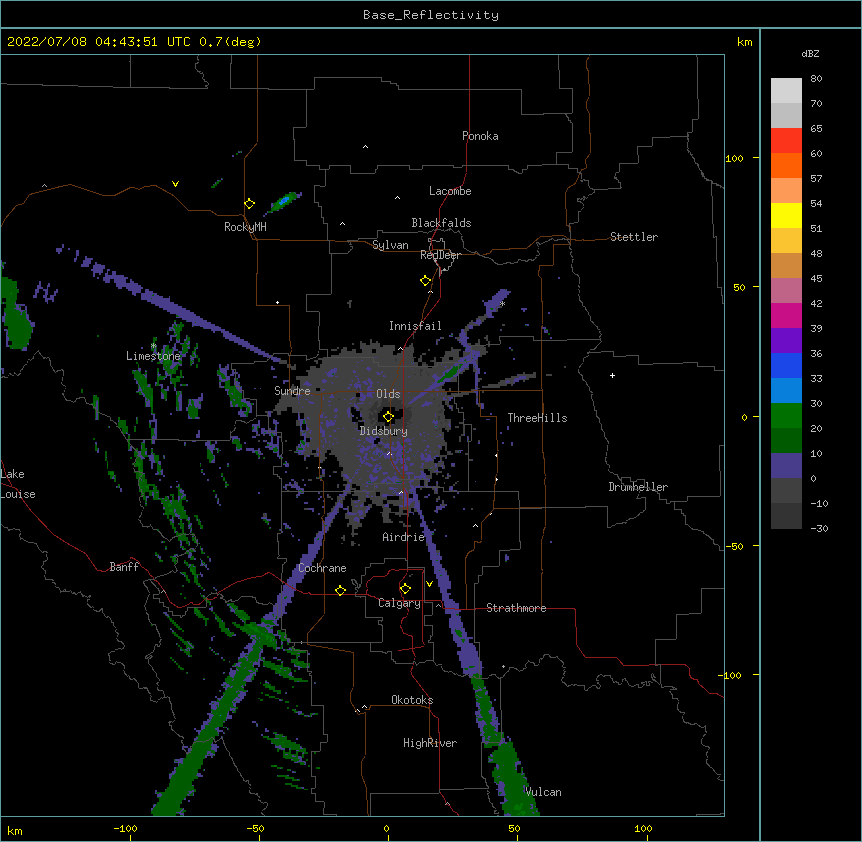Select the 30 dBZ green legend swatch
Screen dimensions: 862x842
point(786,416)
